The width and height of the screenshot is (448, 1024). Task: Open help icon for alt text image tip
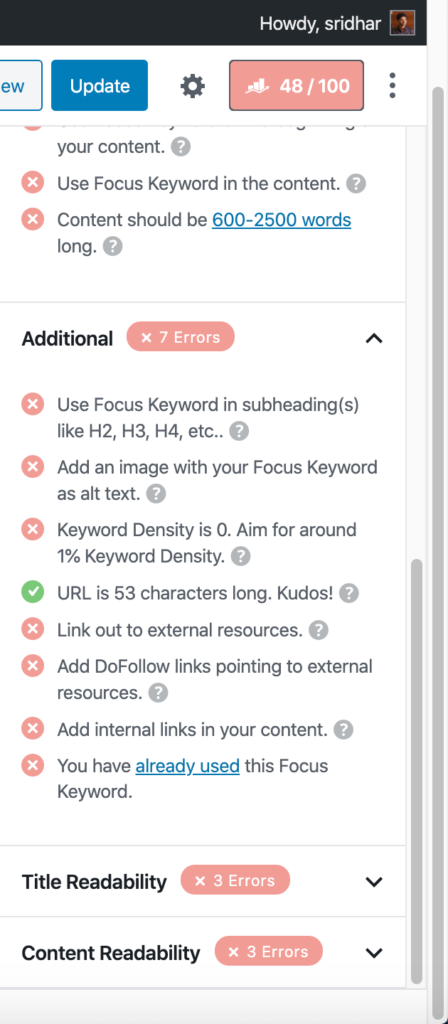(x=155, y=494)
